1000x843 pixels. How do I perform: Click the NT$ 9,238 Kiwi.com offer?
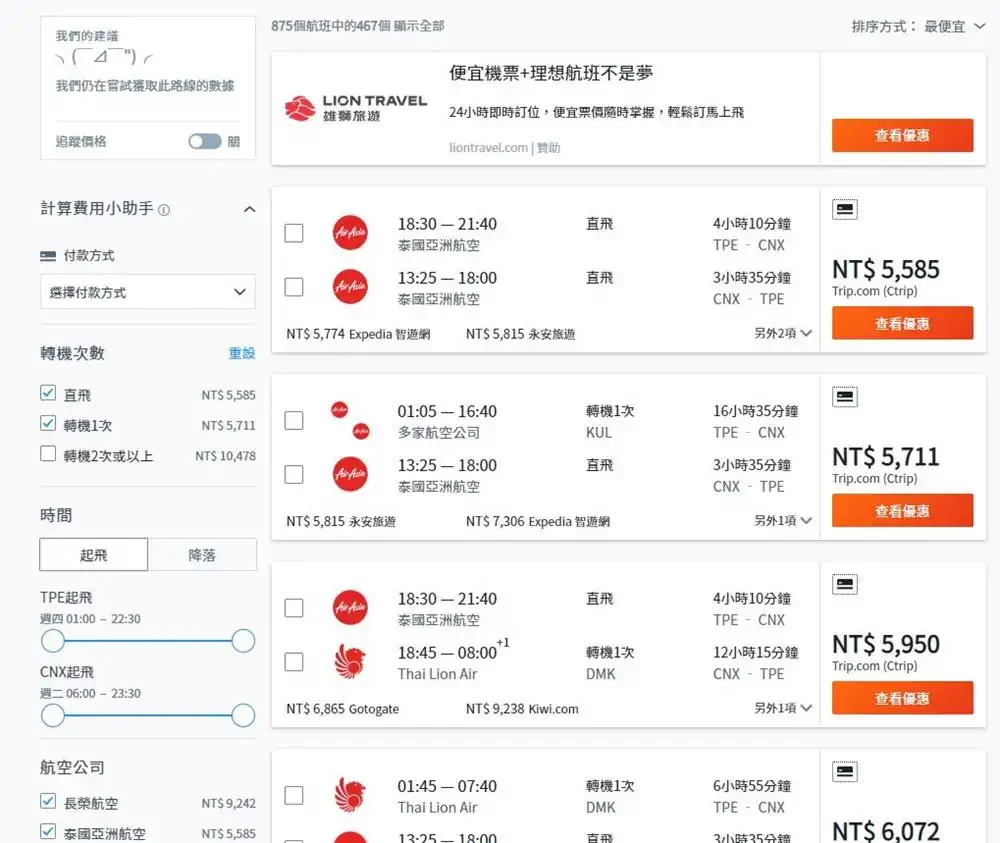click(522, 709)
